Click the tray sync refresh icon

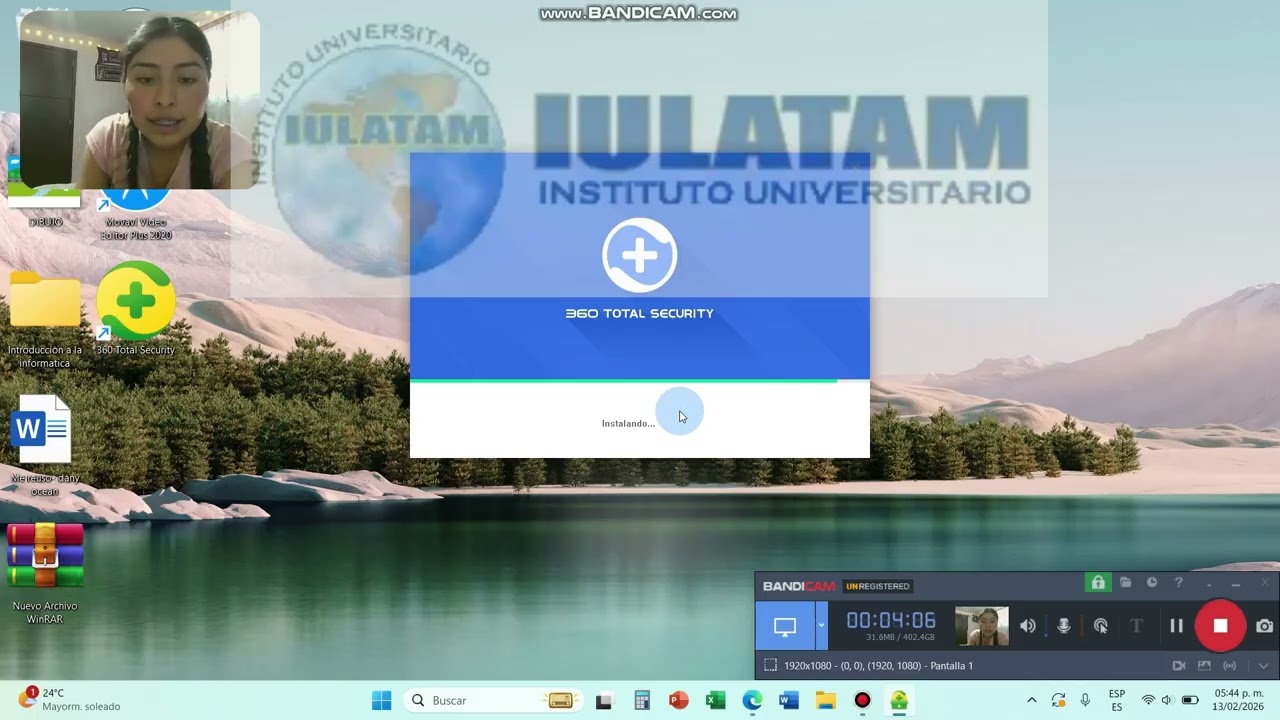(x=1058, y=700)
